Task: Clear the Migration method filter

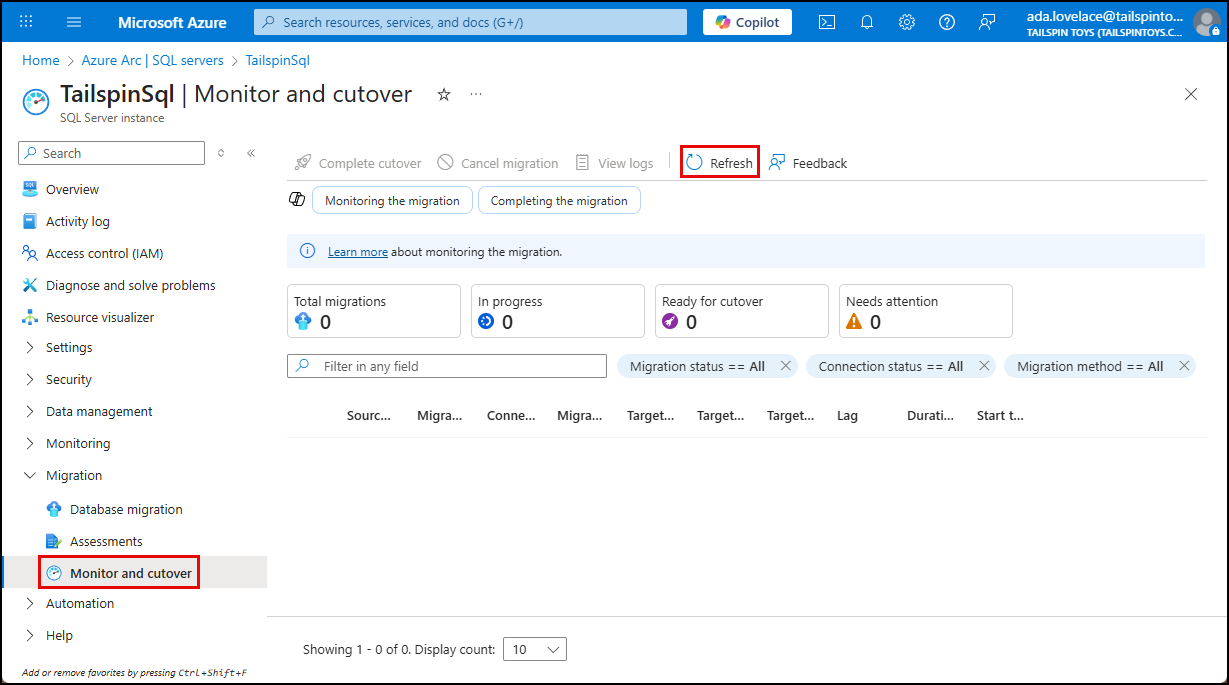Action: 1184,366
